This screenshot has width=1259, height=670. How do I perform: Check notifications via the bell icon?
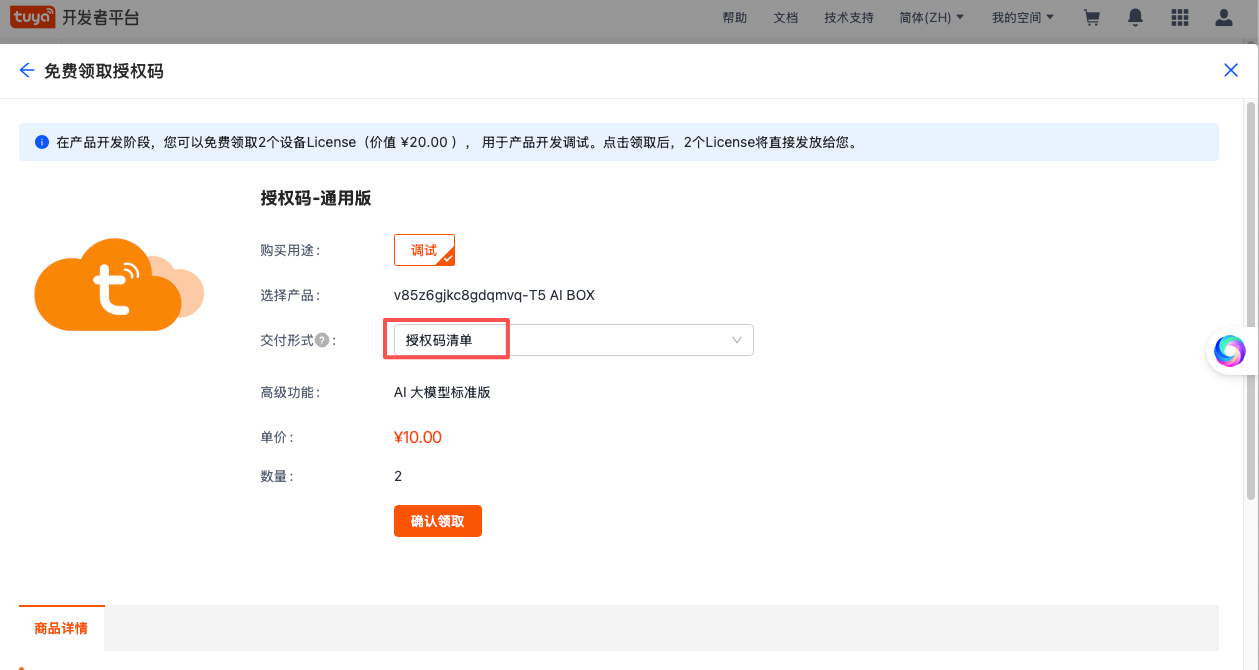(1135, 17)
